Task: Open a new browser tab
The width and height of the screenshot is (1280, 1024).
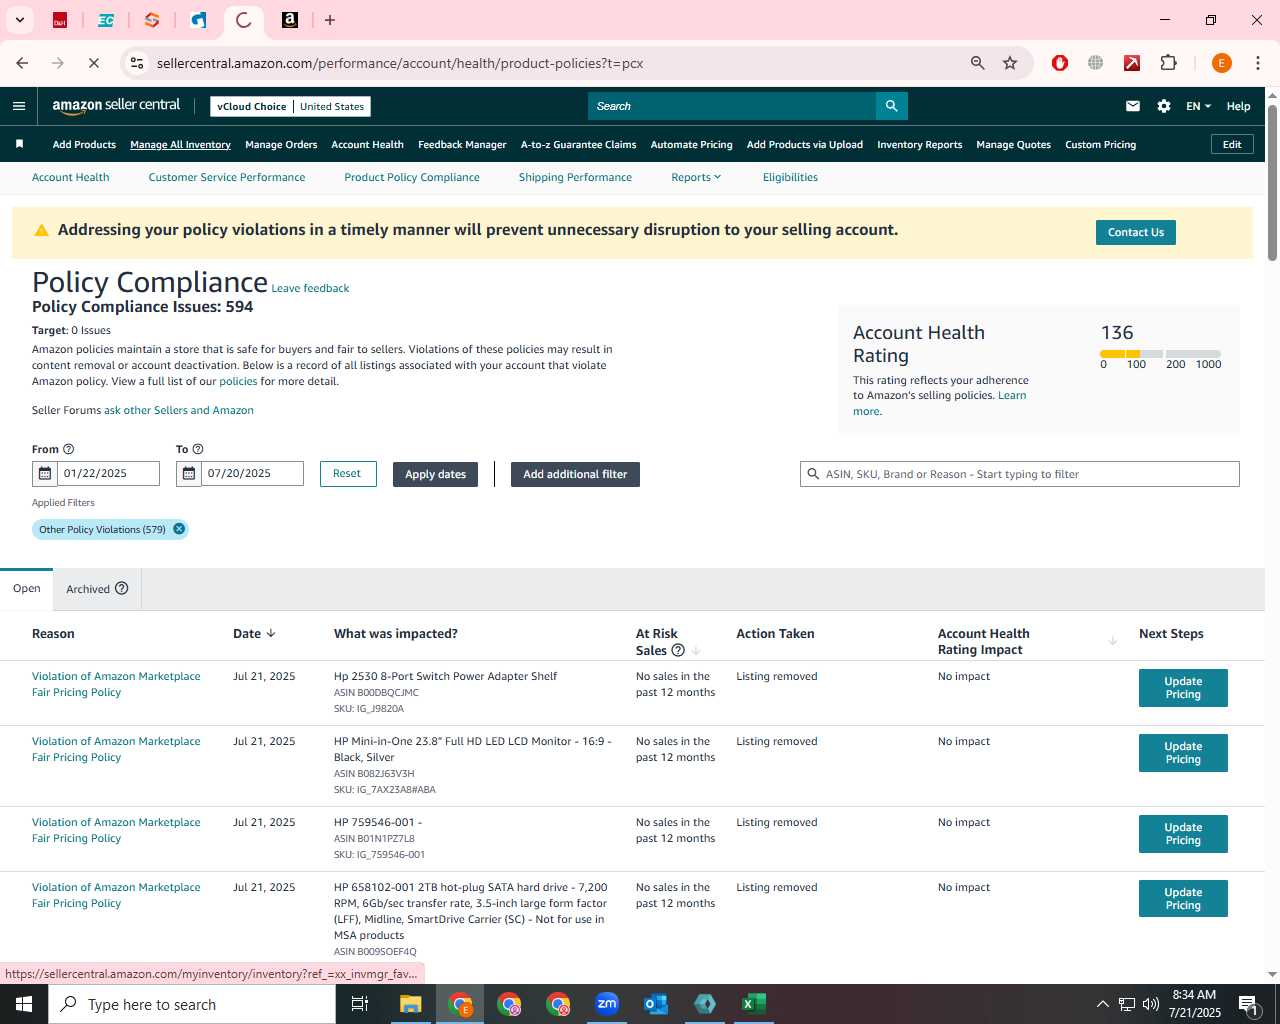Action: pos(330,20)
